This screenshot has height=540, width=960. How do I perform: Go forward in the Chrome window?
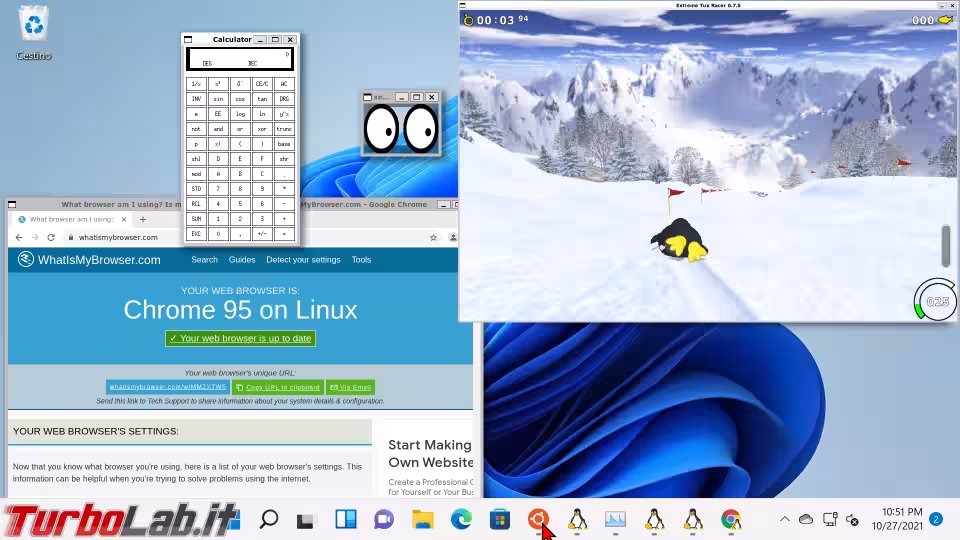click(35, 238)
